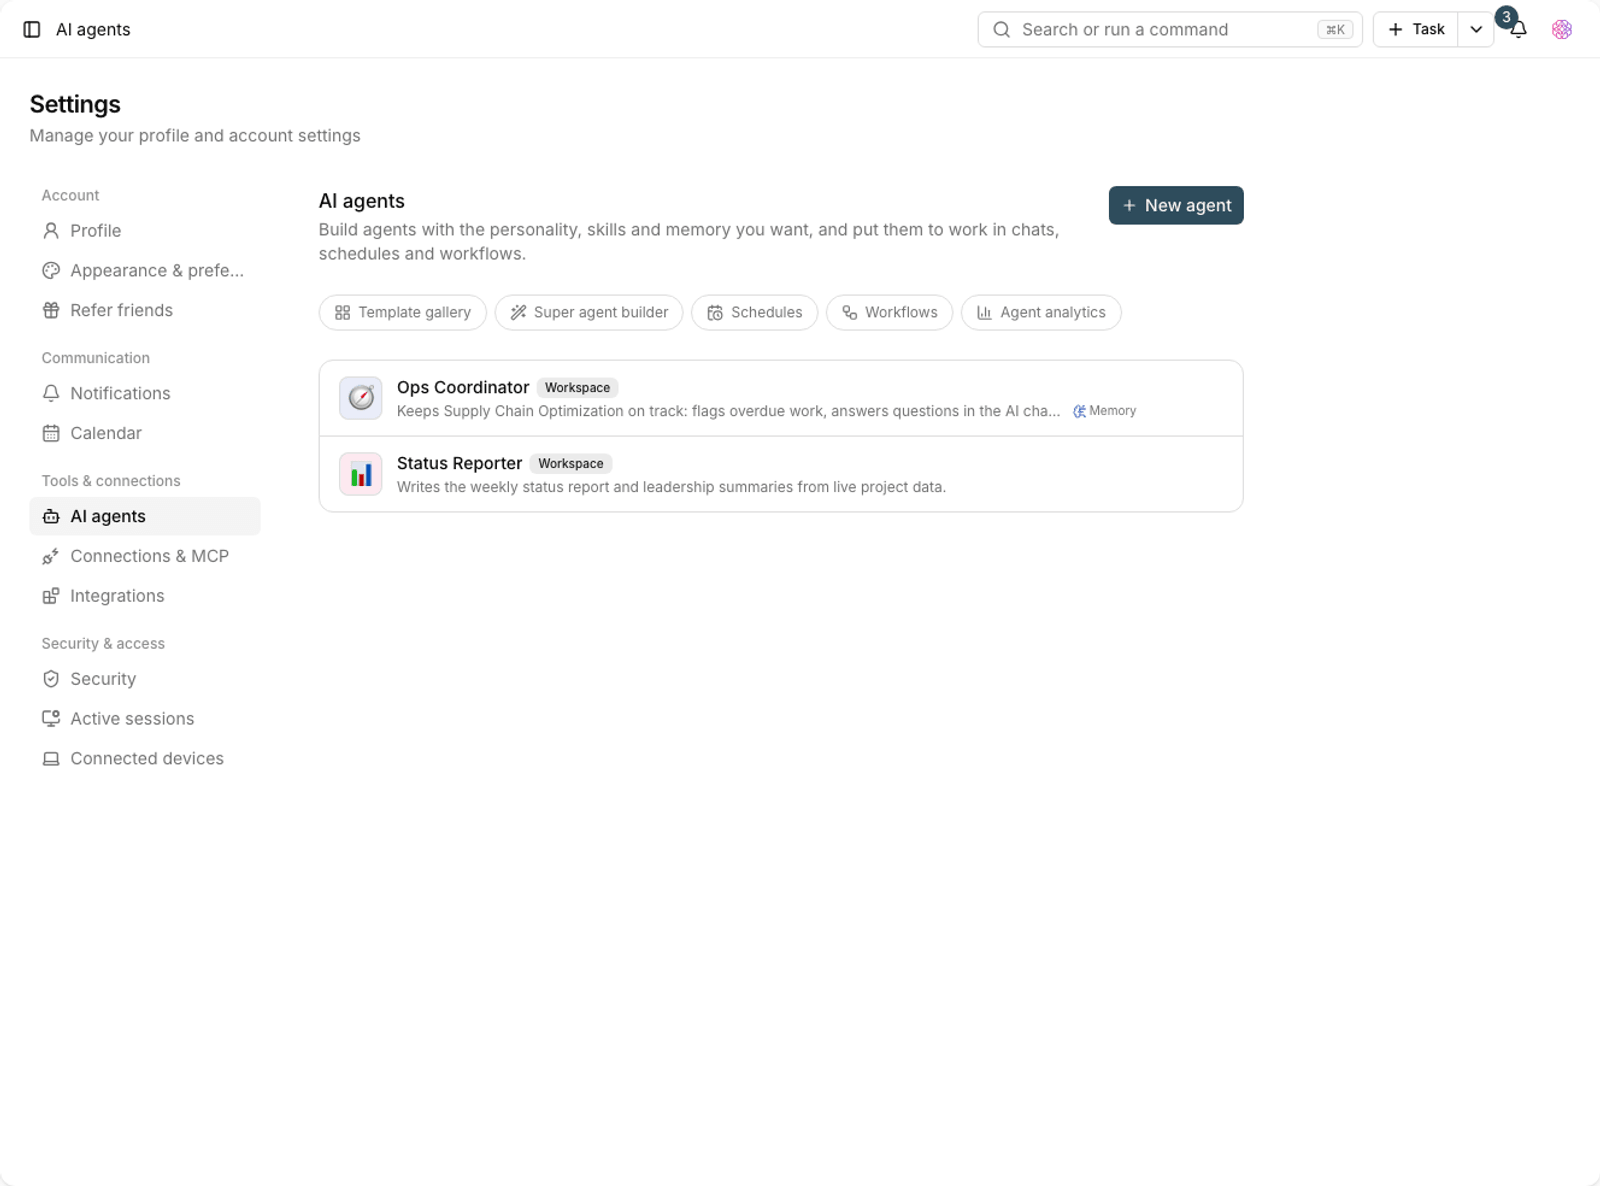This screenshot has width=1600, height=1186.
Task: Open Security settings
Action: coord(145,680)
